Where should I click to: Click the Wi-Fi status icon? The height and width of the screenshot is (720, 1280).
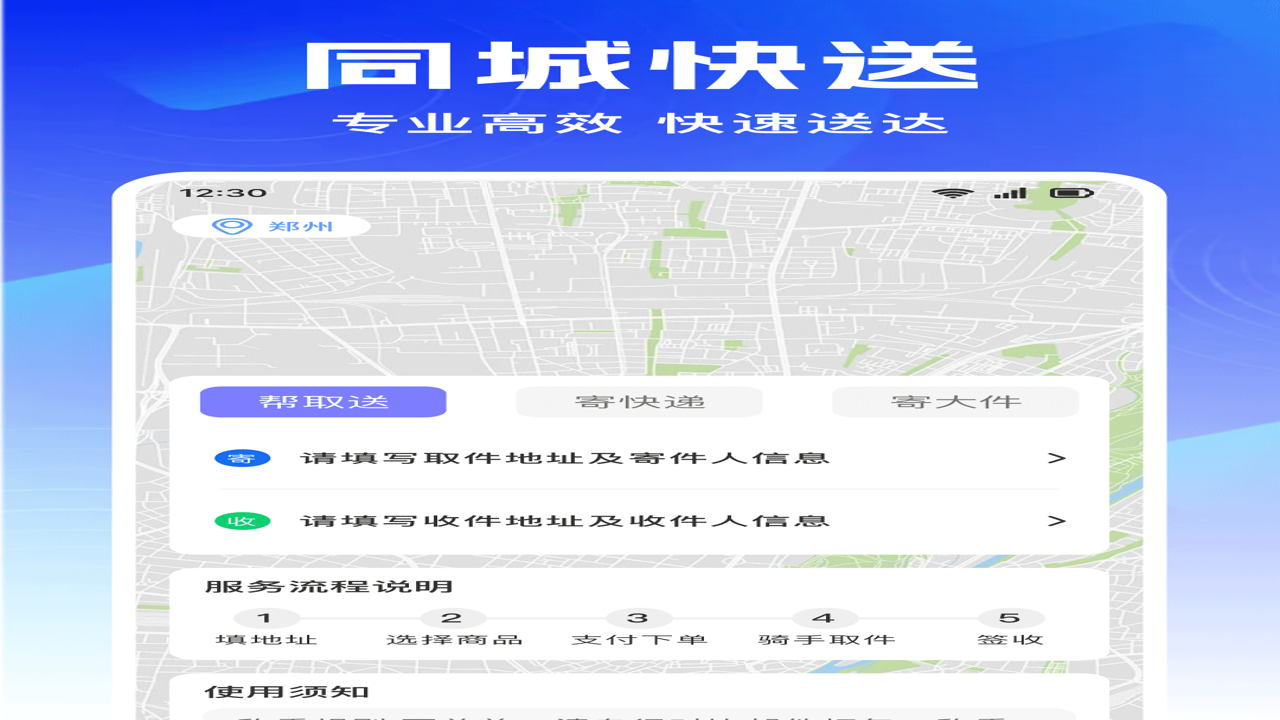tap(952, 193)
